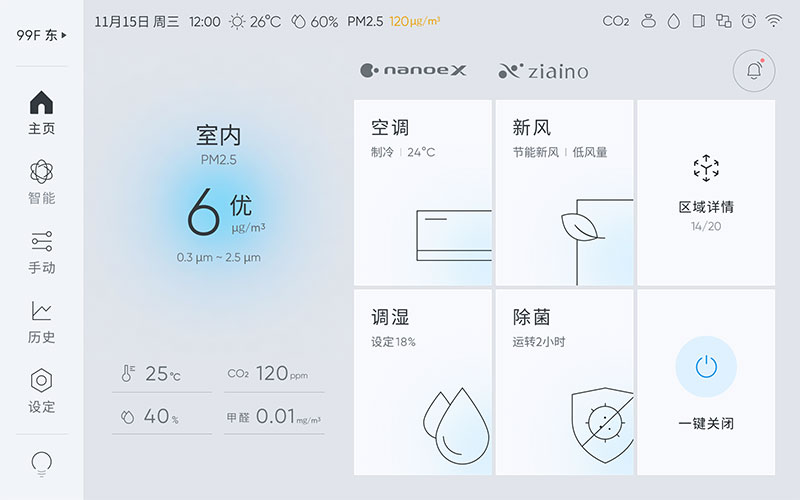View the 历史 history tab
This screenshot has height=500, width=800.
[x=42, y=322]
